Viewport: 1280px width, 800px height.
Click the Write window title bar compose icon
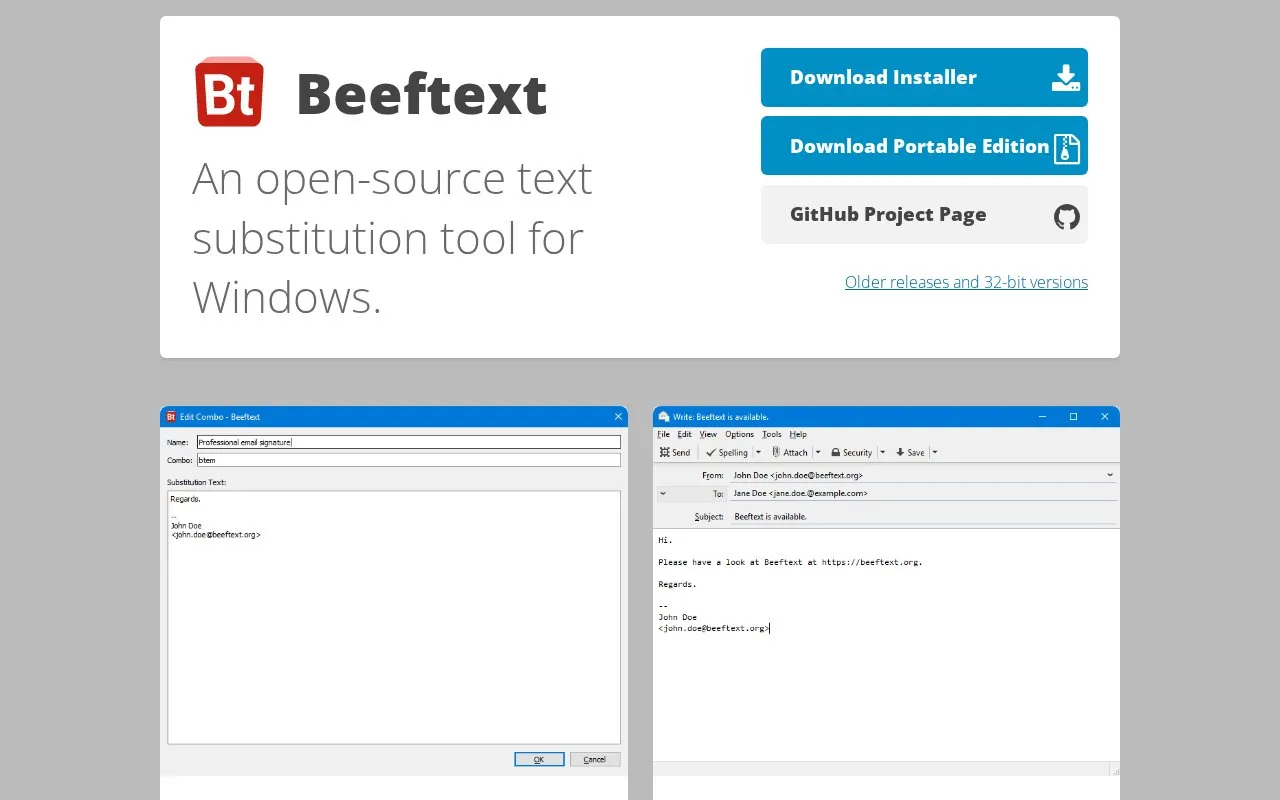[x=664, y=416]
